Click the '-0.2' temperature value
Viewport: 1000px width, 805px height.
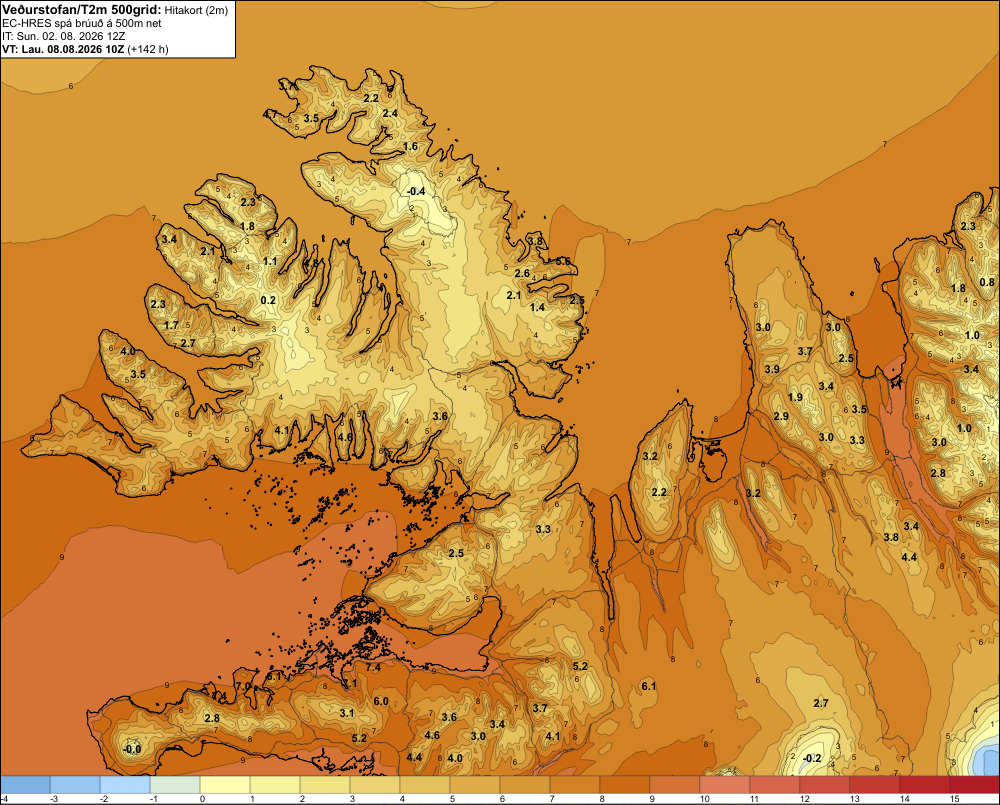click(x=812, y=758)
